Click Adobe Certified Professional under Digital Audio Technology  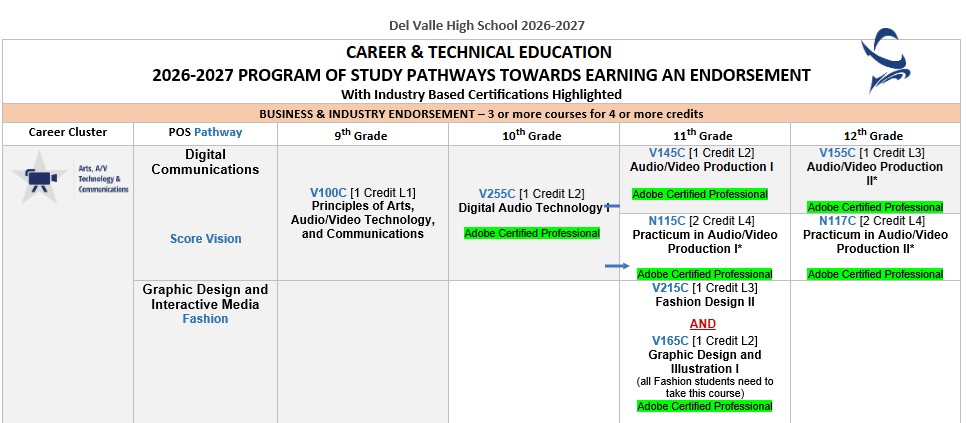click(x=532, y=233)
